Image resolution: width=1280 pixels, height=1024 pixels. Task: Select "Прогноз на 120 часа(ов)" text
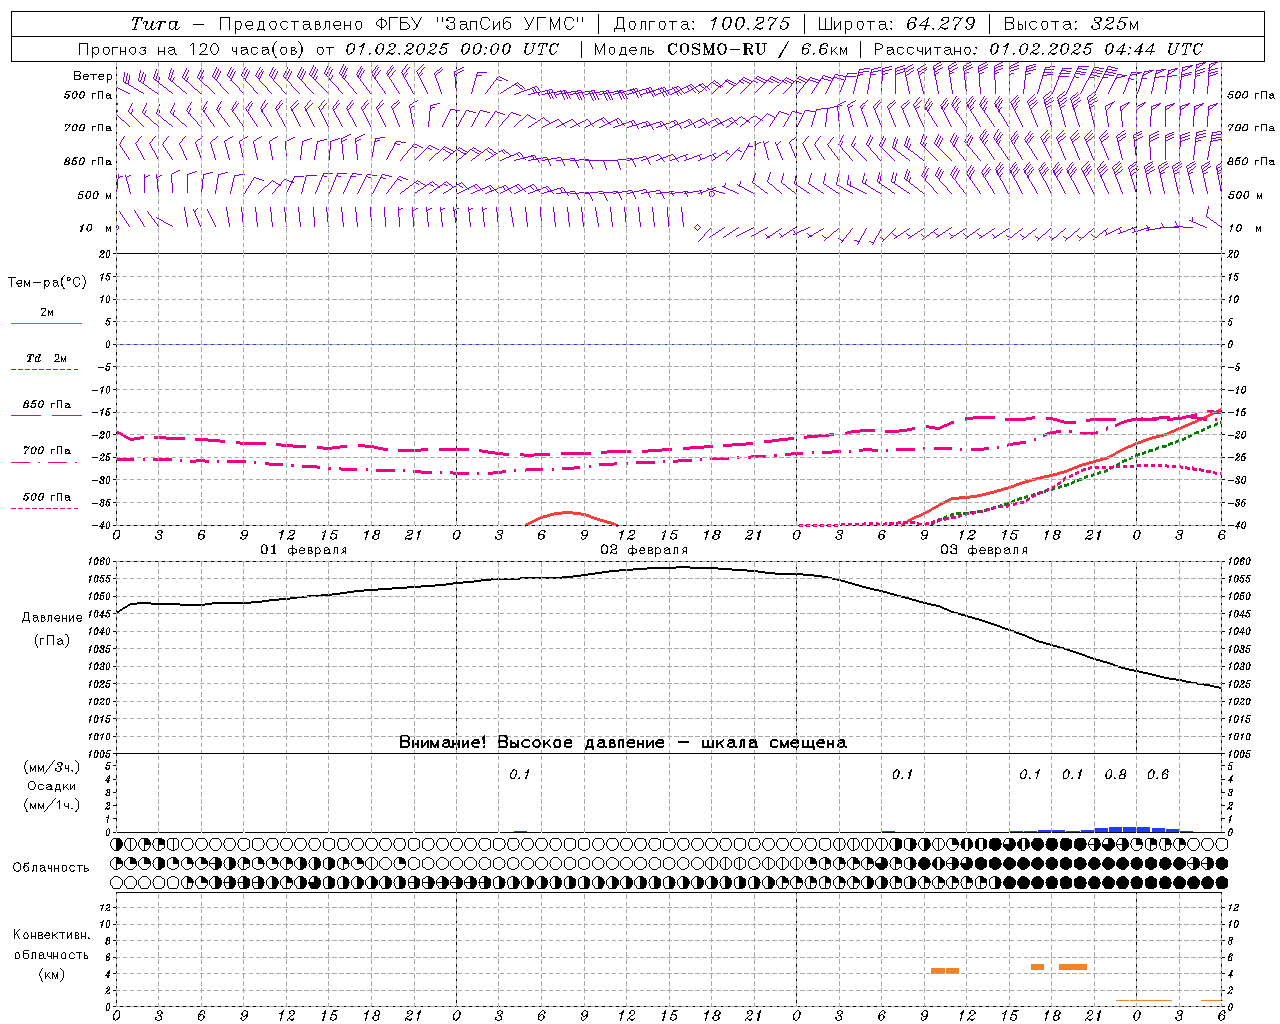193,49
